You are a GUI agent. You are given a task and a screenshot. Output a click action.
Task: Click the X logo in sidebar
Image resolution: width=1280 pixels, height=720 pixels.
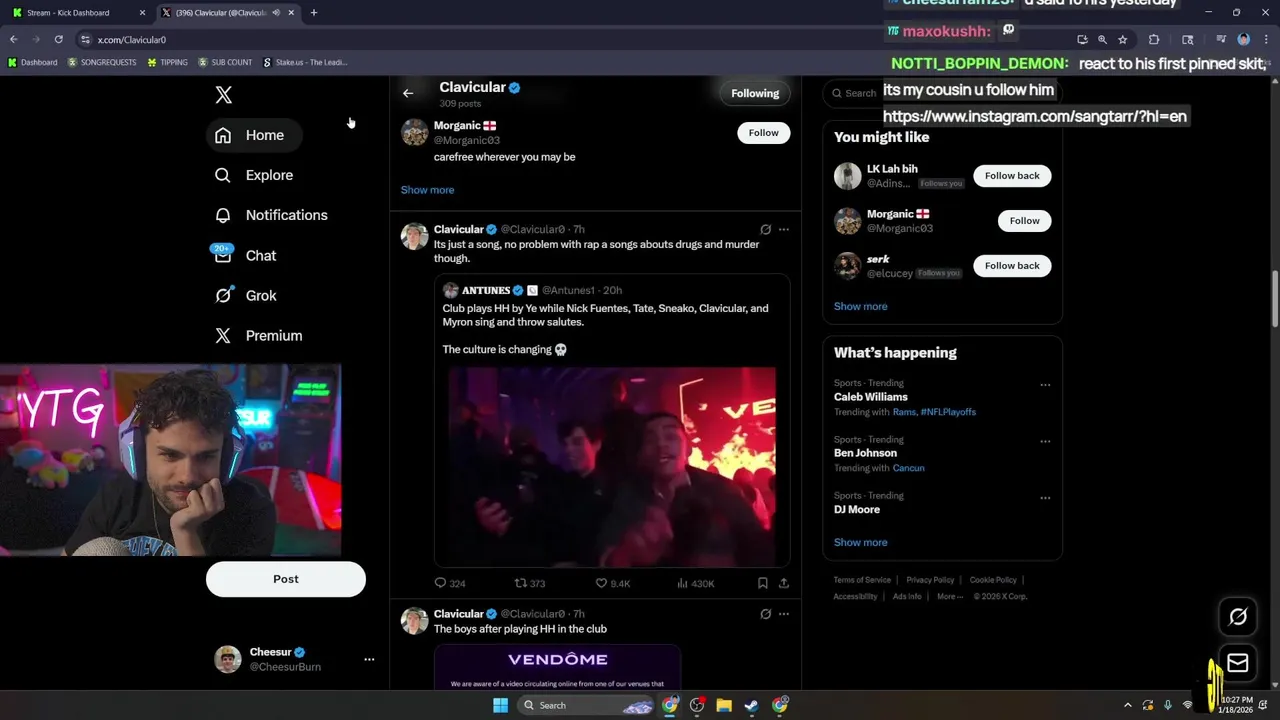224,95
